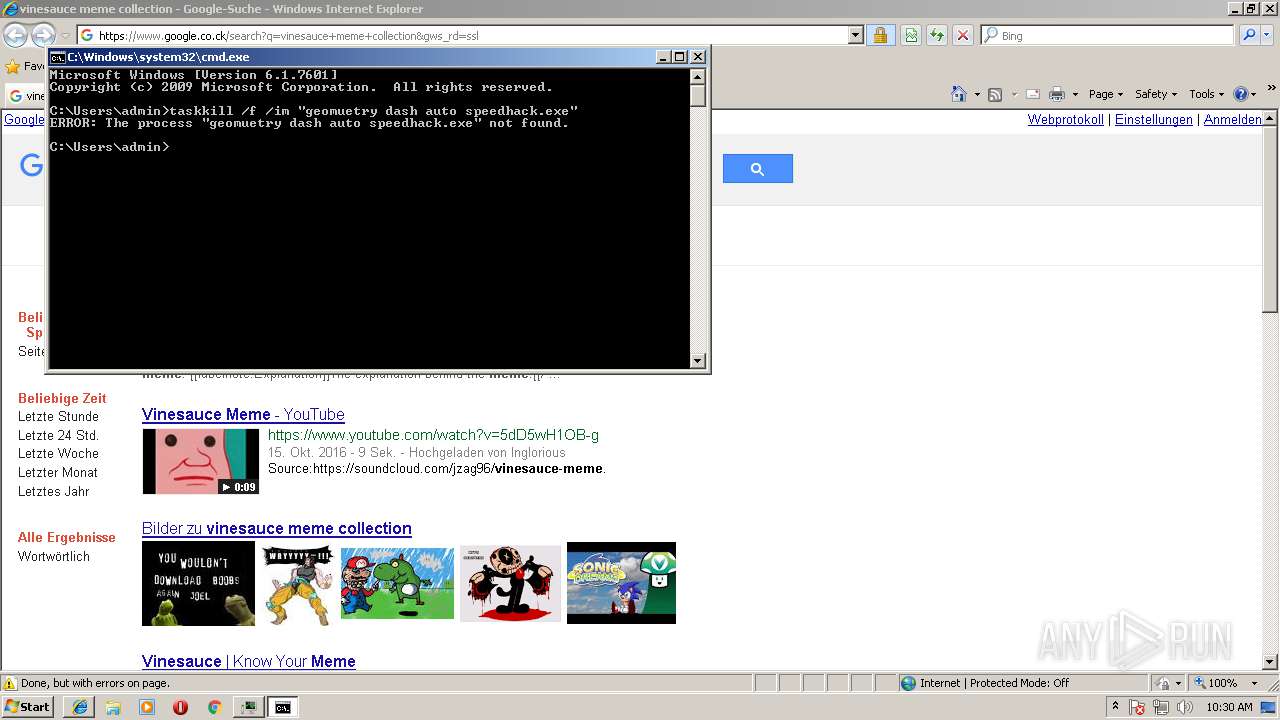Expand the Print options dropdown arrow
Viewport: 1280px width, 720px height.
[x=1075, y=94]
